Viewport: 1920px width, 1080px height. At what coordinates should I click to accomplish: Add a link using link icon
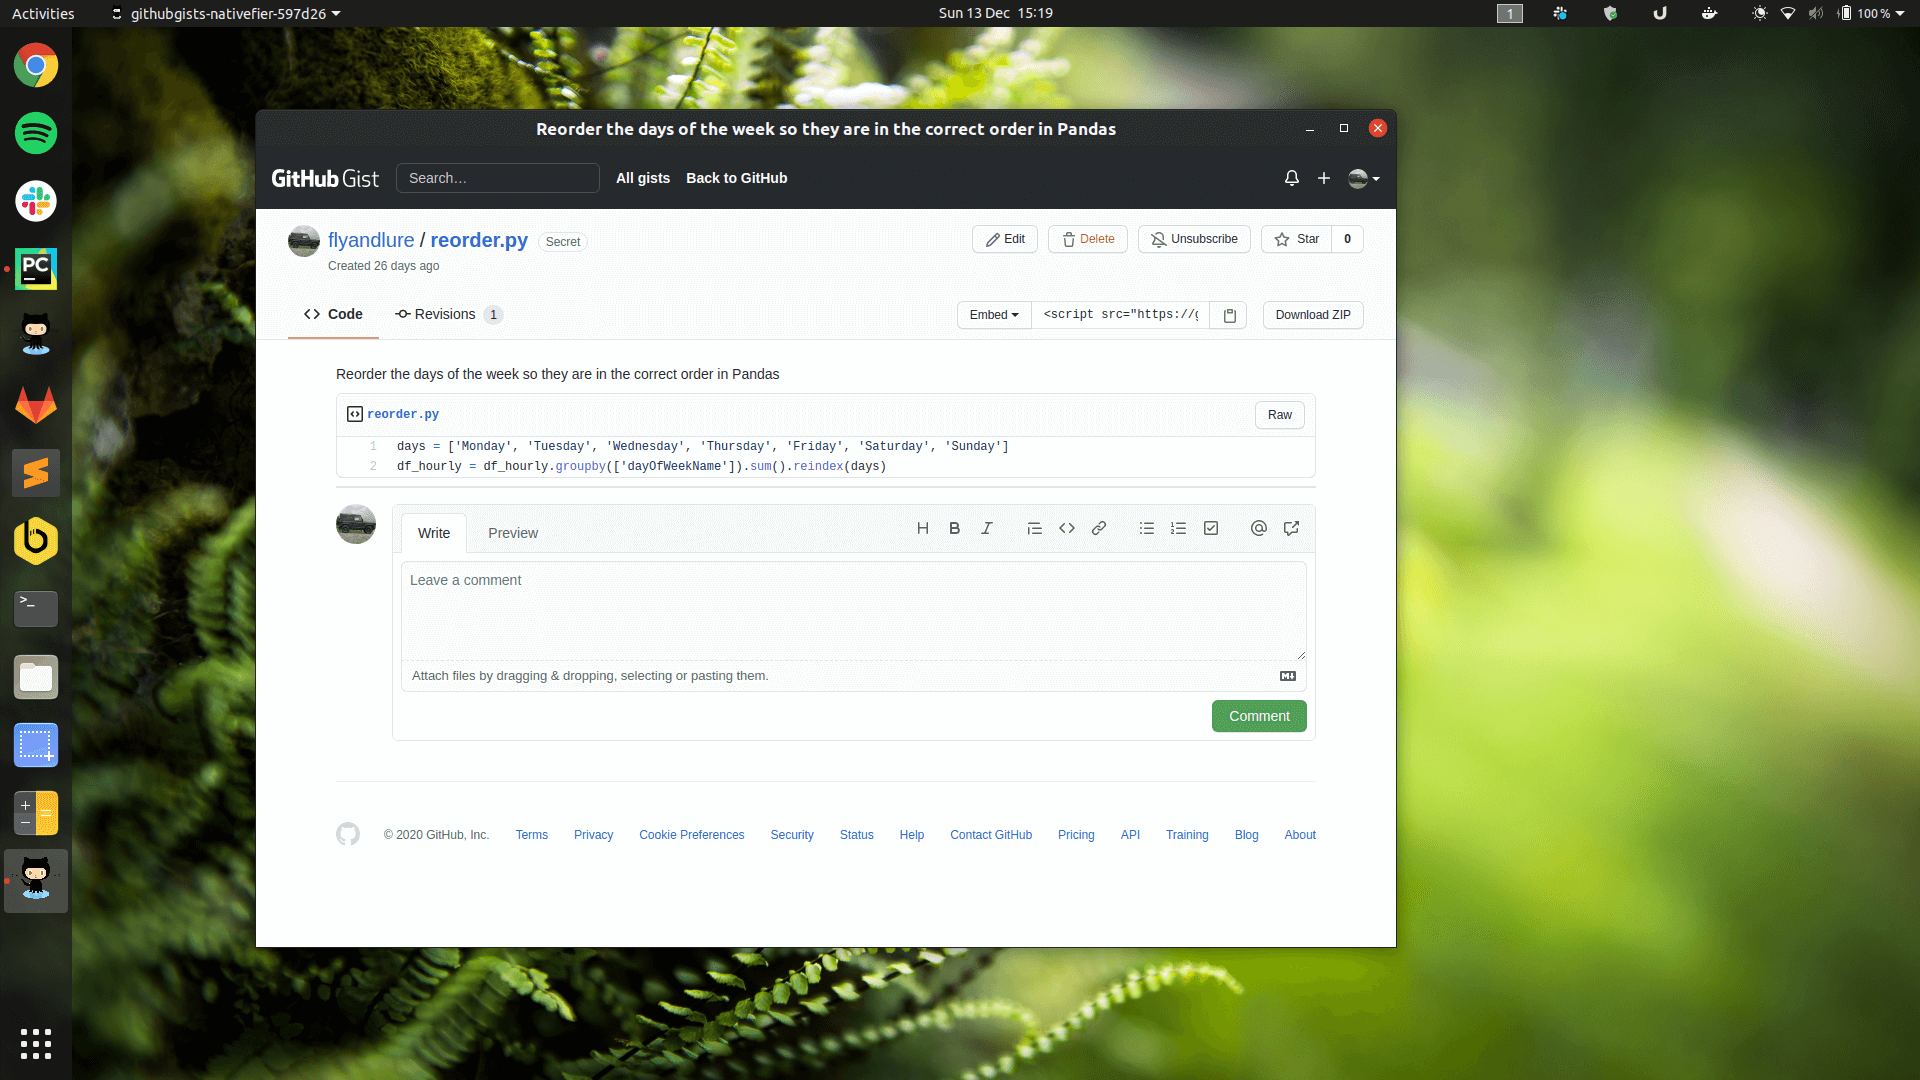(1099, 528)
